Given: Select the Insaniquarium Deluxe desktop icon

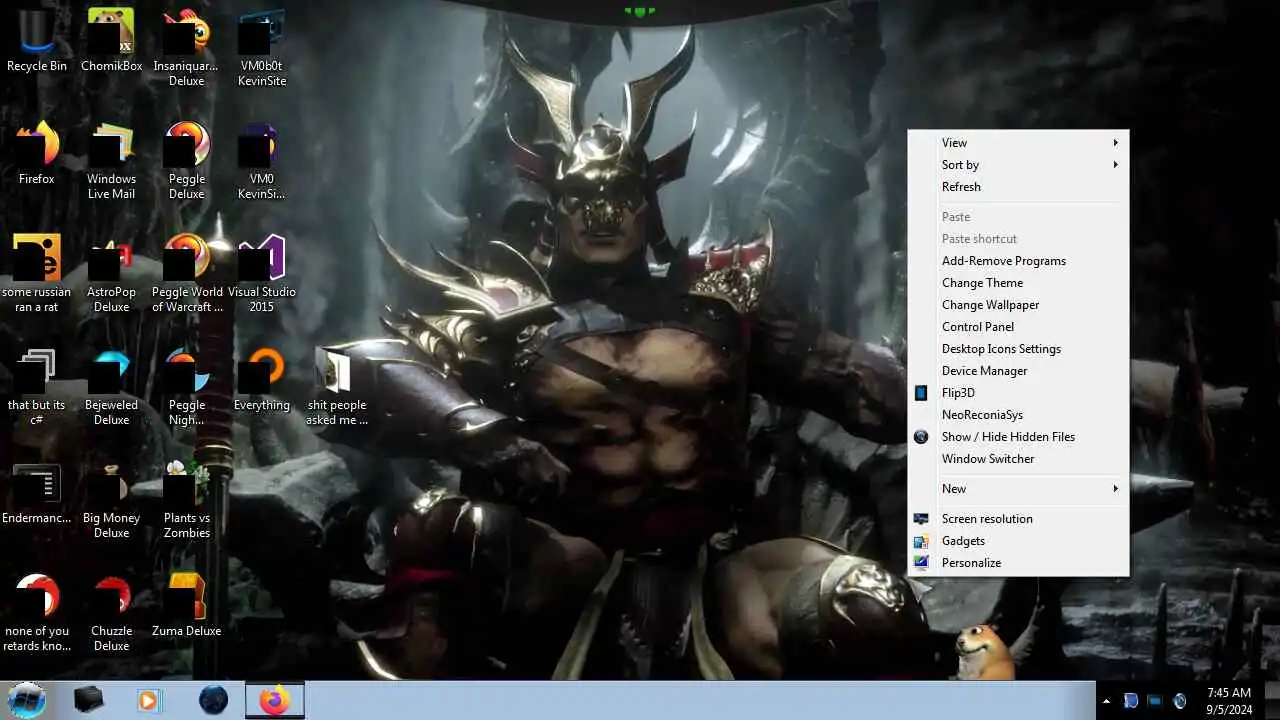Looking at the screenshot, I should click(186, 47).
